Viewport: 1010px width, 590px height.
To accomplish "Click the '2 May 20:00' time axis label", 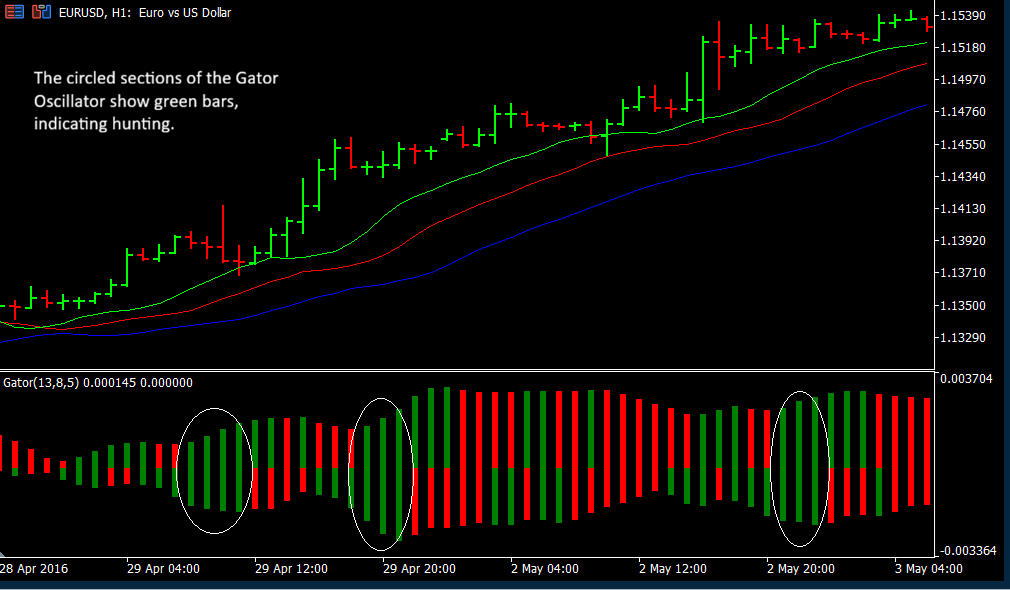I will 801,569.
